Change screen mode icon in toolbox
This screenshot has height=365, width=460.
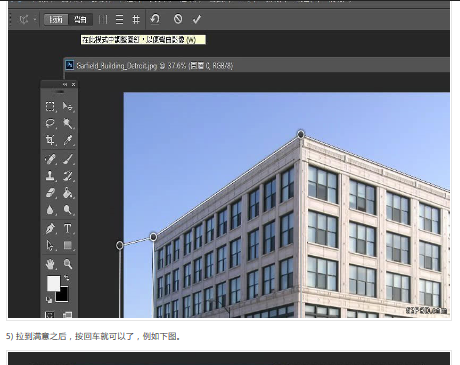[x=68, y=314]
